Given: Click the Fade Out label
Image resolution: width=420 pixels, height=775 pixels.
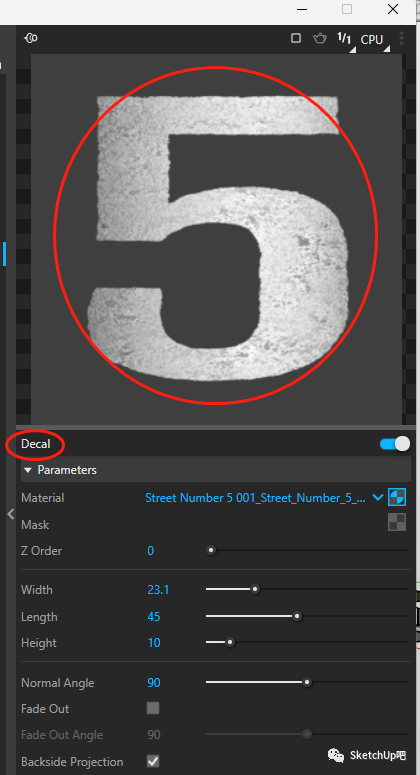Looking at the screenshot, I should click(x=45, y=708).
